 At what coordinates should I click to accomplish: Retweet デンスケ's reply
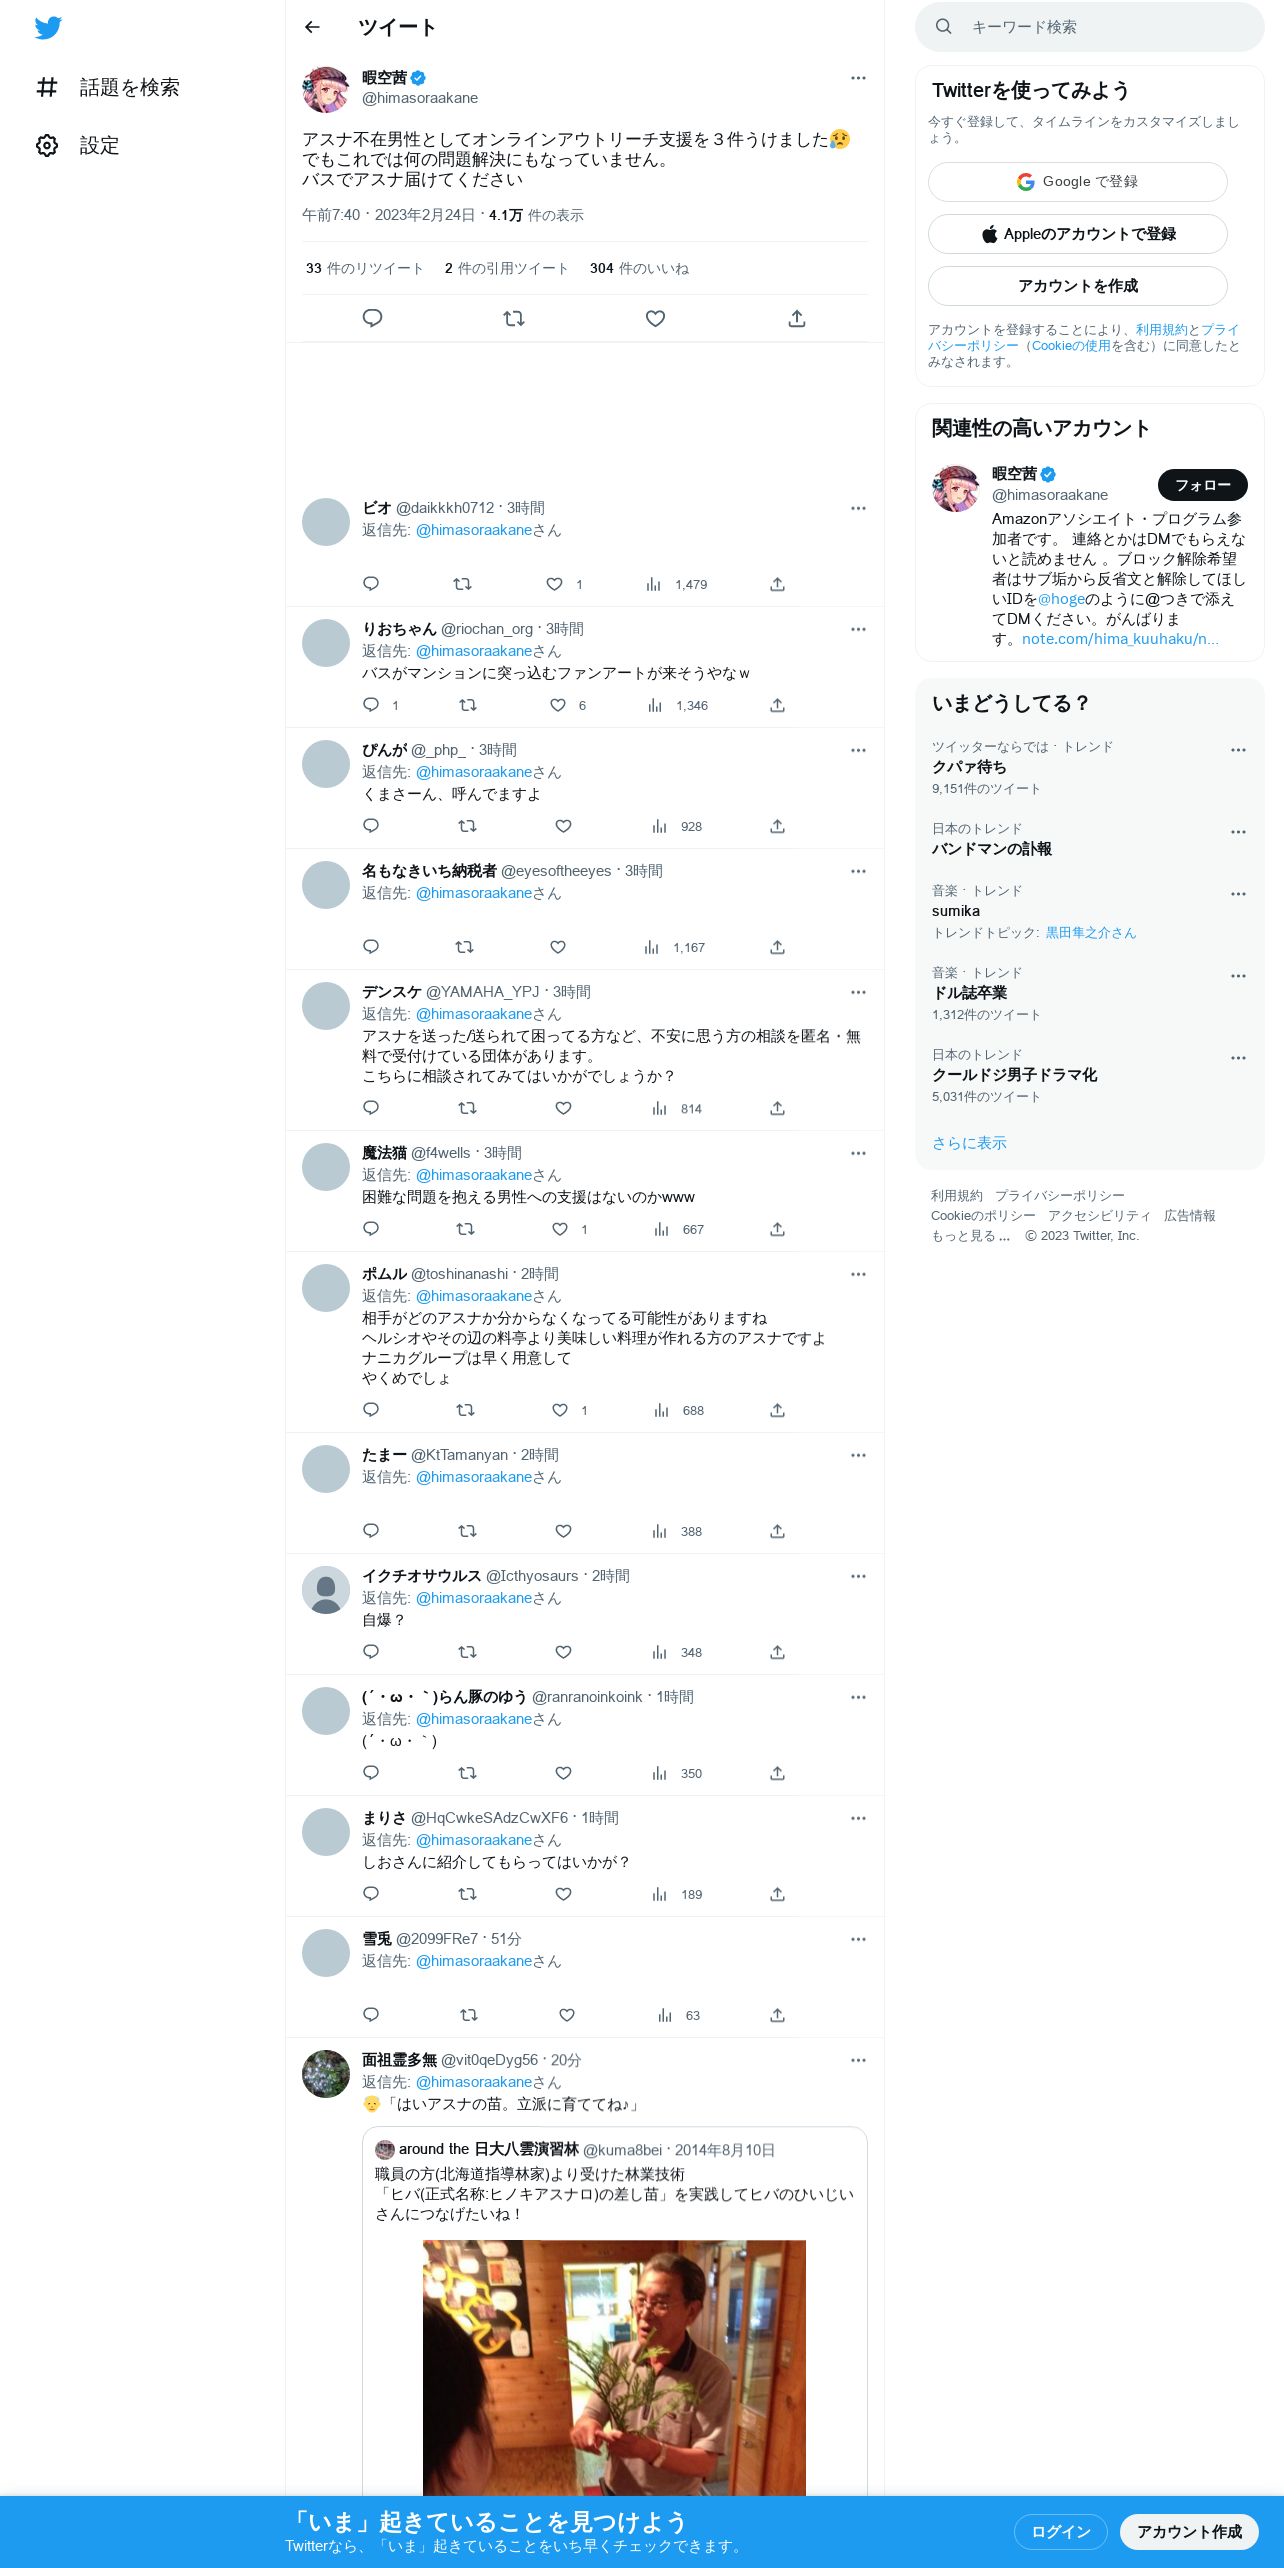(467, 1108)
